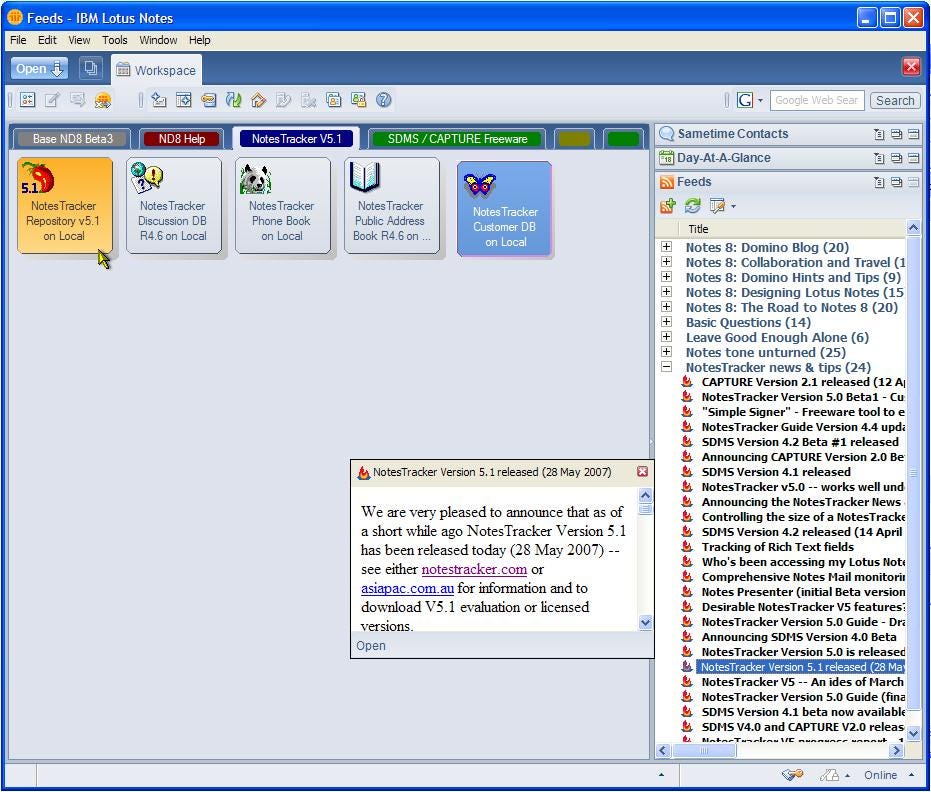The height and width of the screenshot is (792, 931).
Task: Expand the Leave Good Enough Alone feed
Action: (667, 336)
